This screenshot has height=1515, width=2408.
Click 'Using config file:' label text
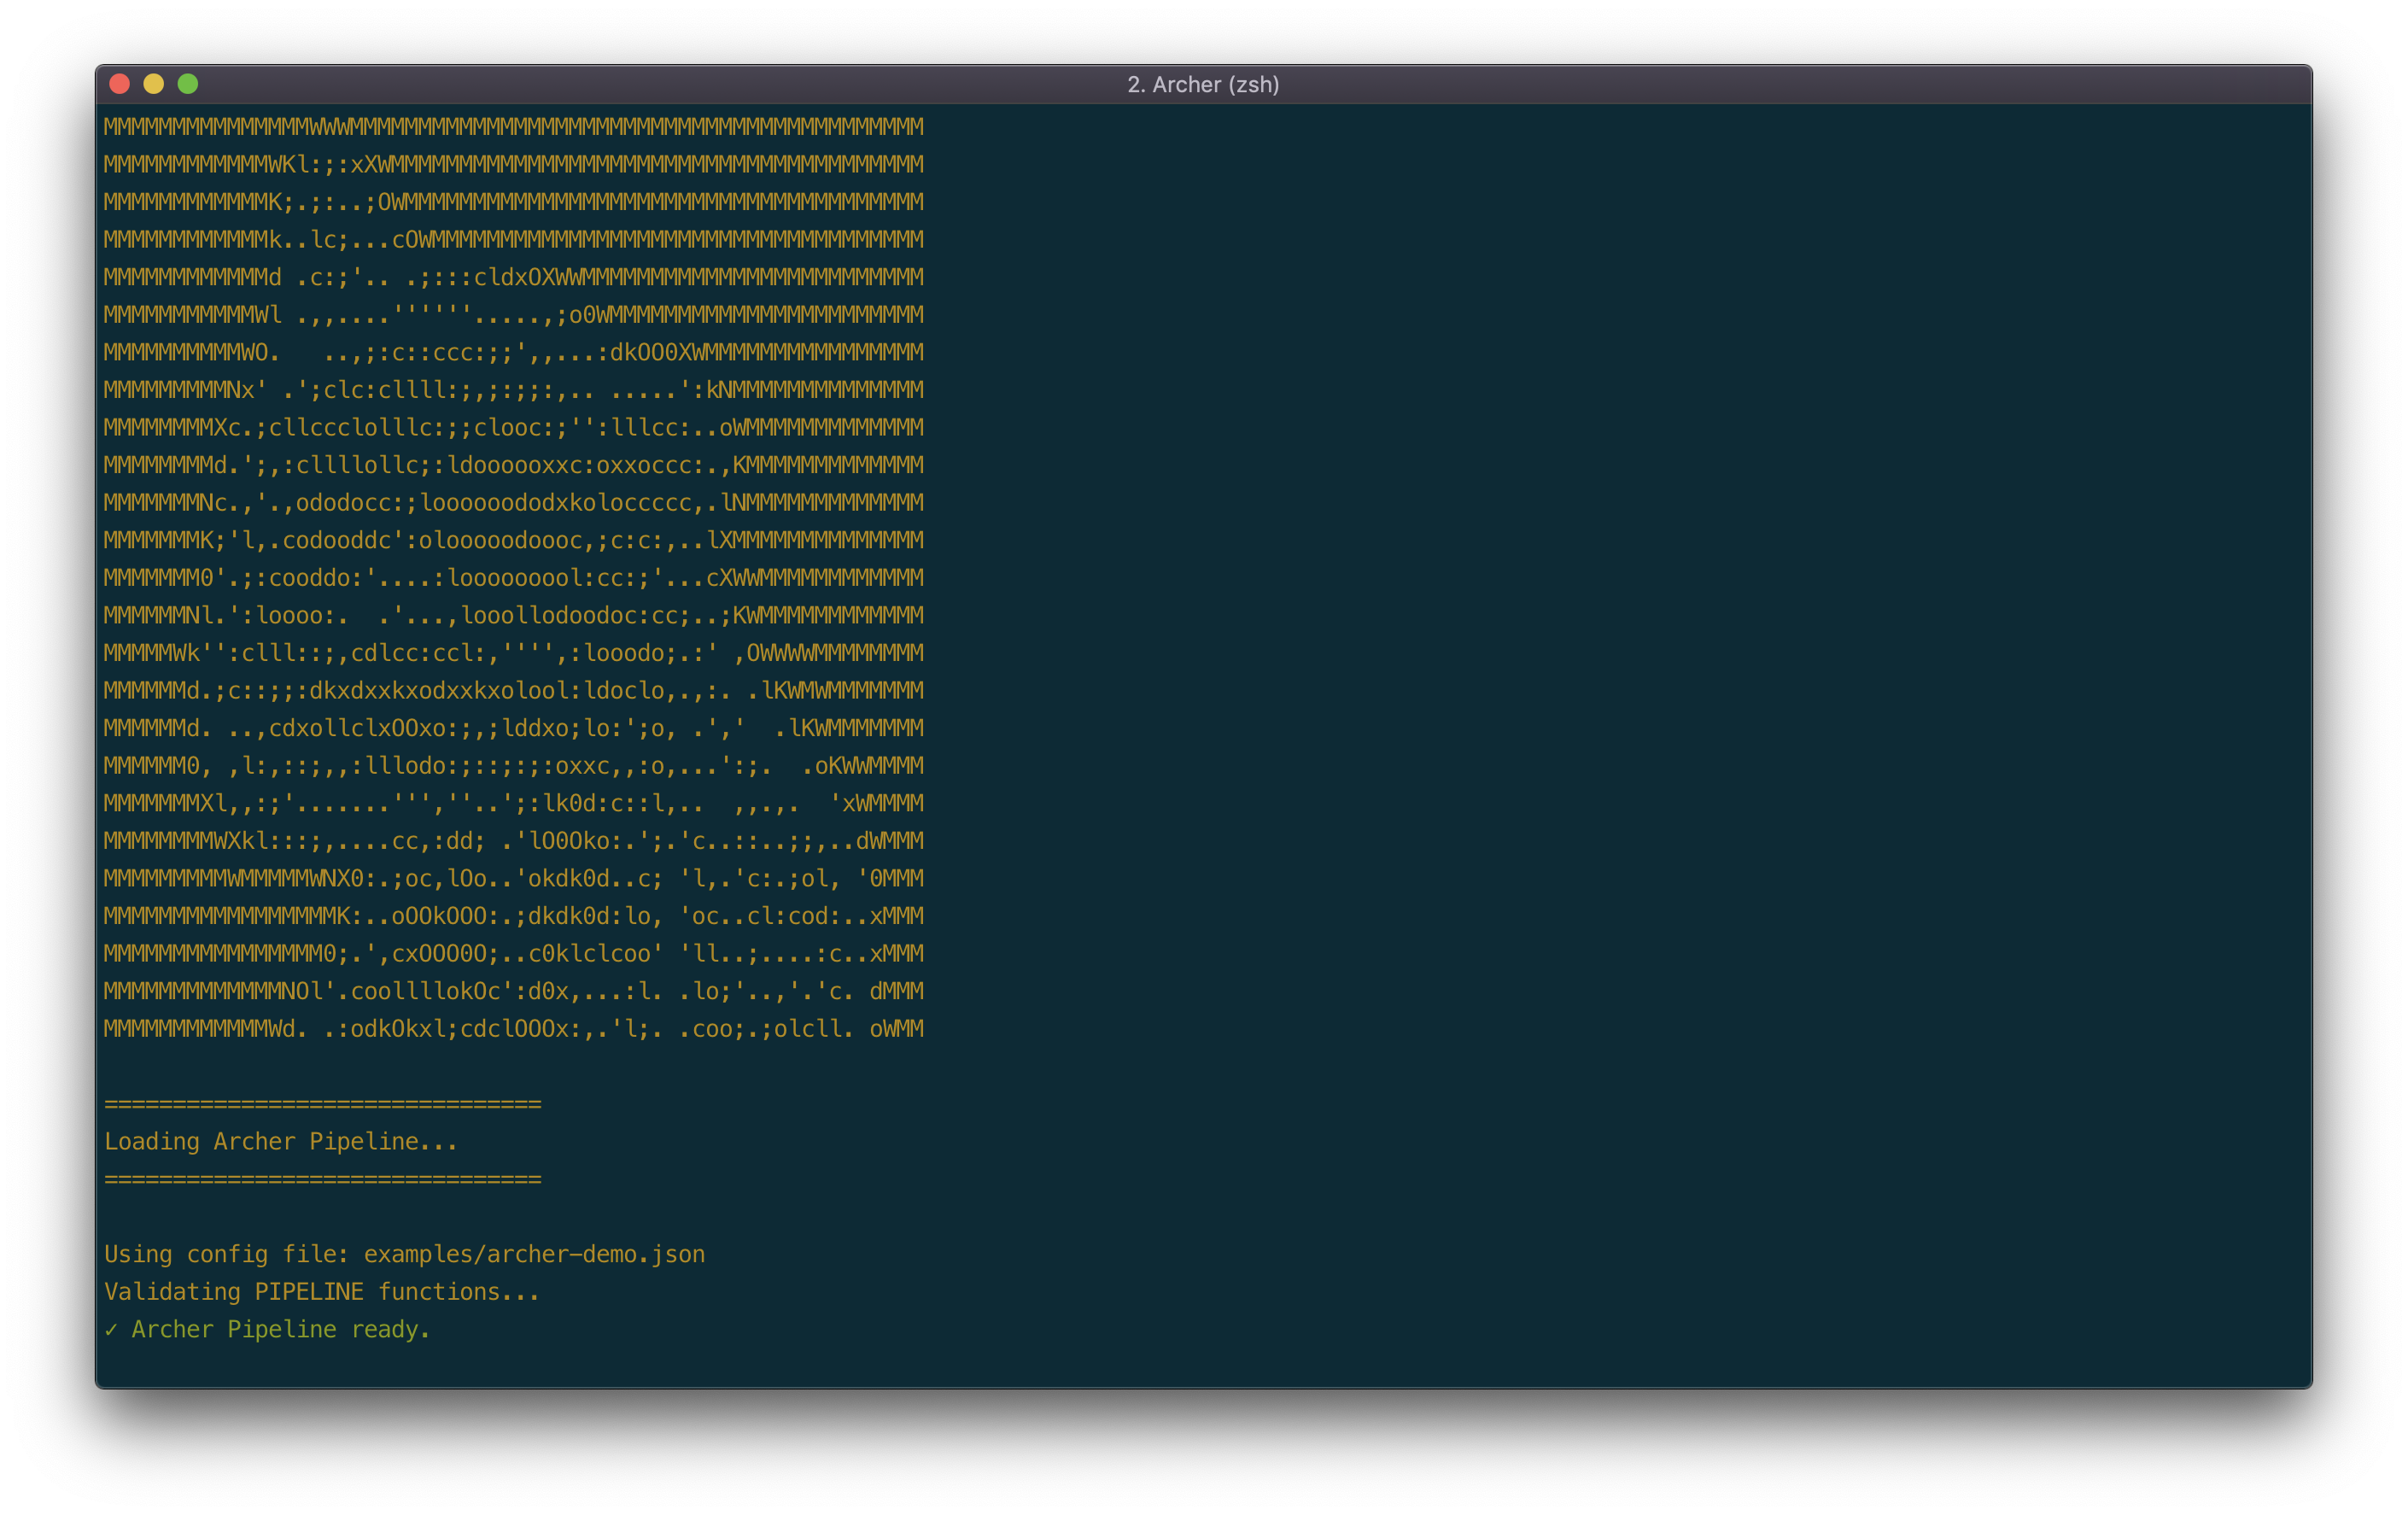227,1254
